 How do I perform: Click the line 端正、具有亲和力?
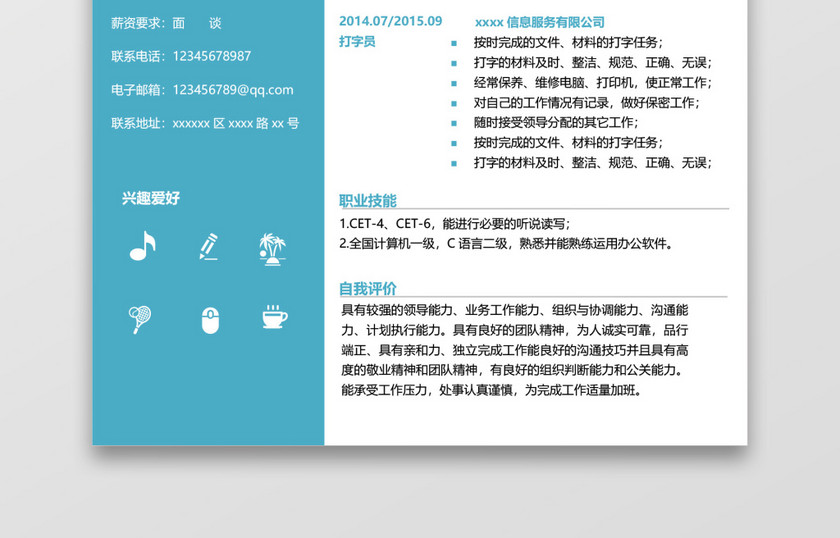[515, 350]
